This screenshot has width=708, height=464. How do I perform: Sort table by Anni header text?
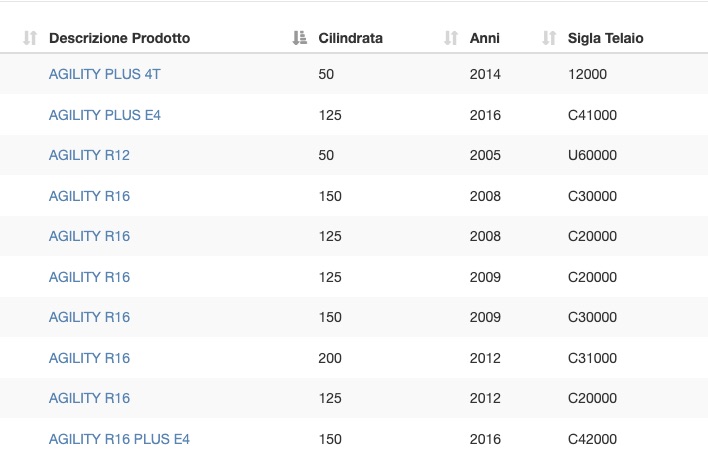[484, 38]
